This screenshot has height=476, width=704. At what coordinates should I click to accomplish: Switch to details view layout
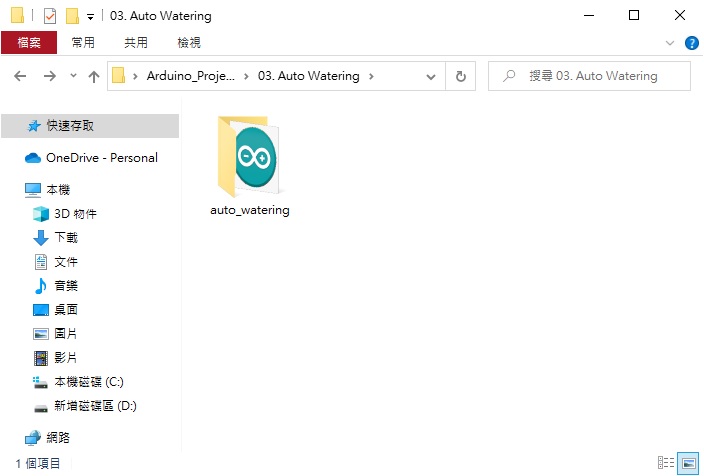pyautogui.click(x=666, y=463)
